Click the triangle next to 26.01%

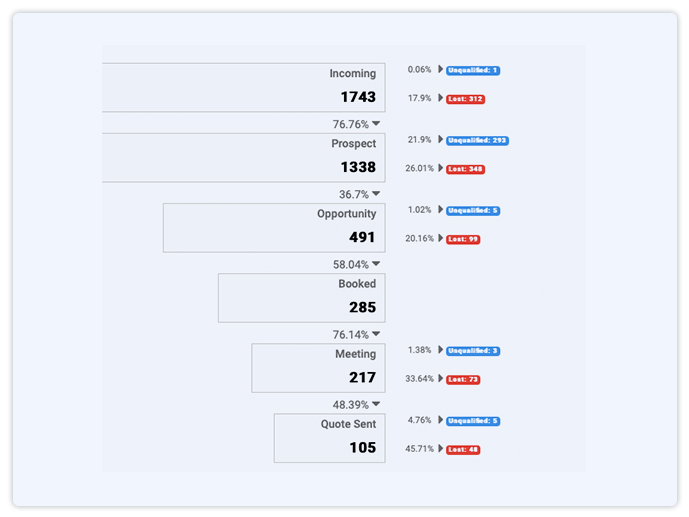pos(440,168)
